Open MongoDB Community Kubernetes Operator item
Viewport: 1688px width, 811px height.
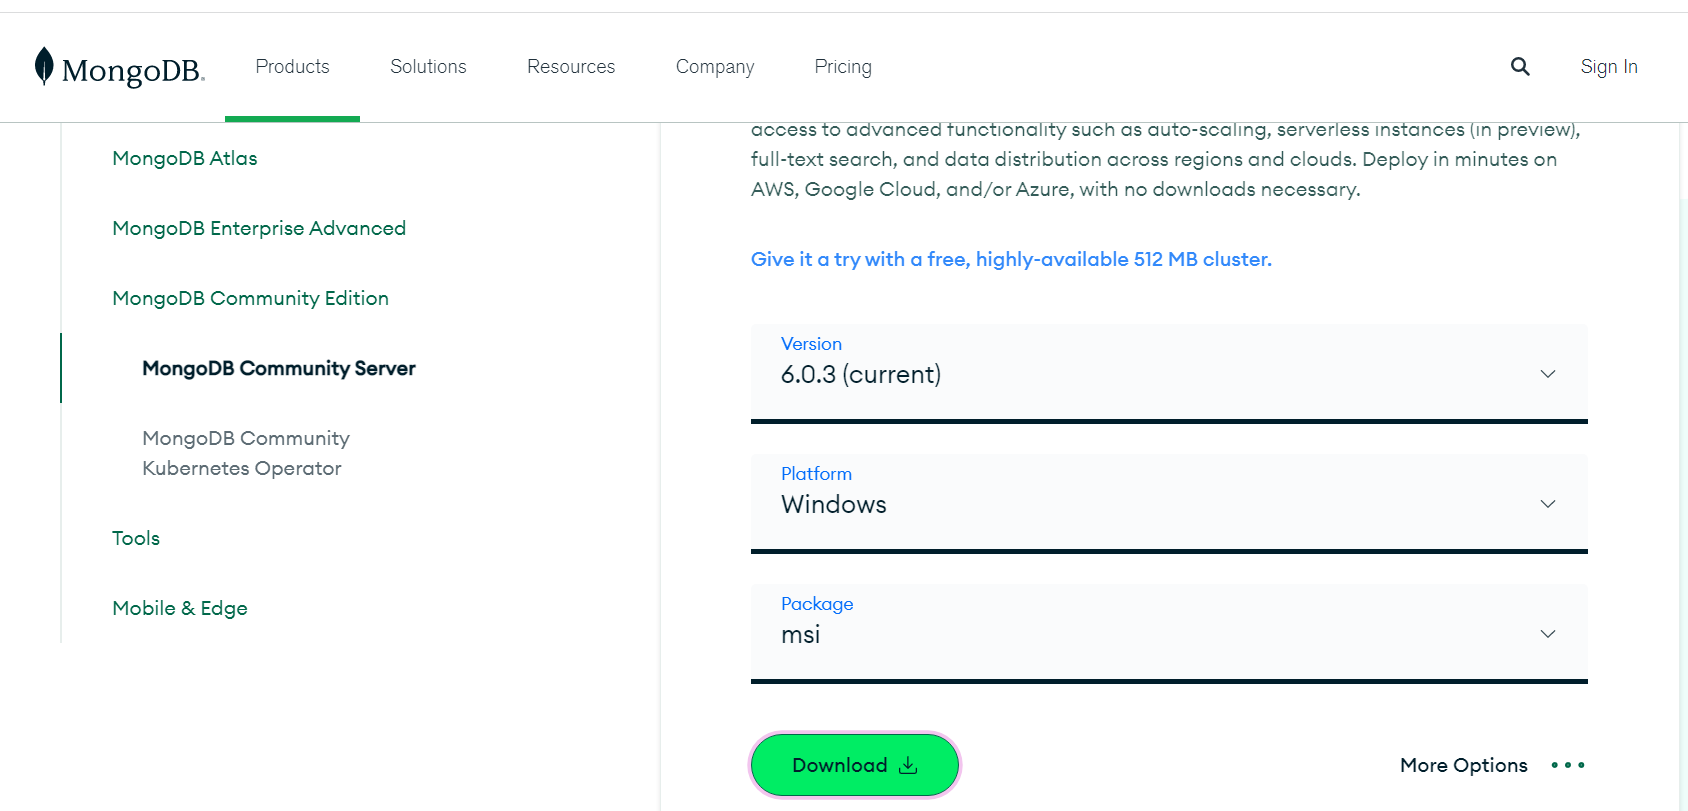[246, 453]
